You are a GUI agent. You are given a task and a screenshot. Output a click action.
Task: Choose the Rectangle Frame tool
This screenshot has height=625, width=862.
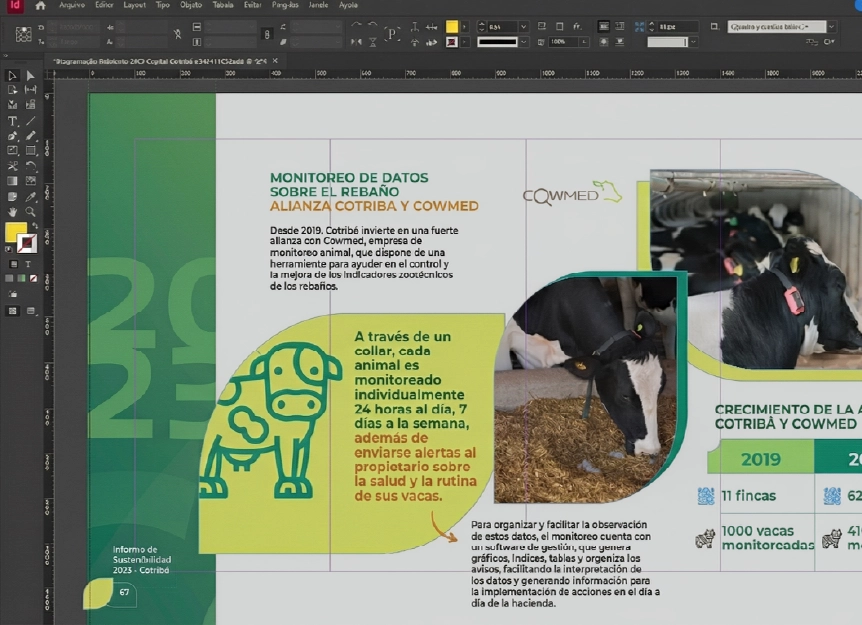coord(12,150)
